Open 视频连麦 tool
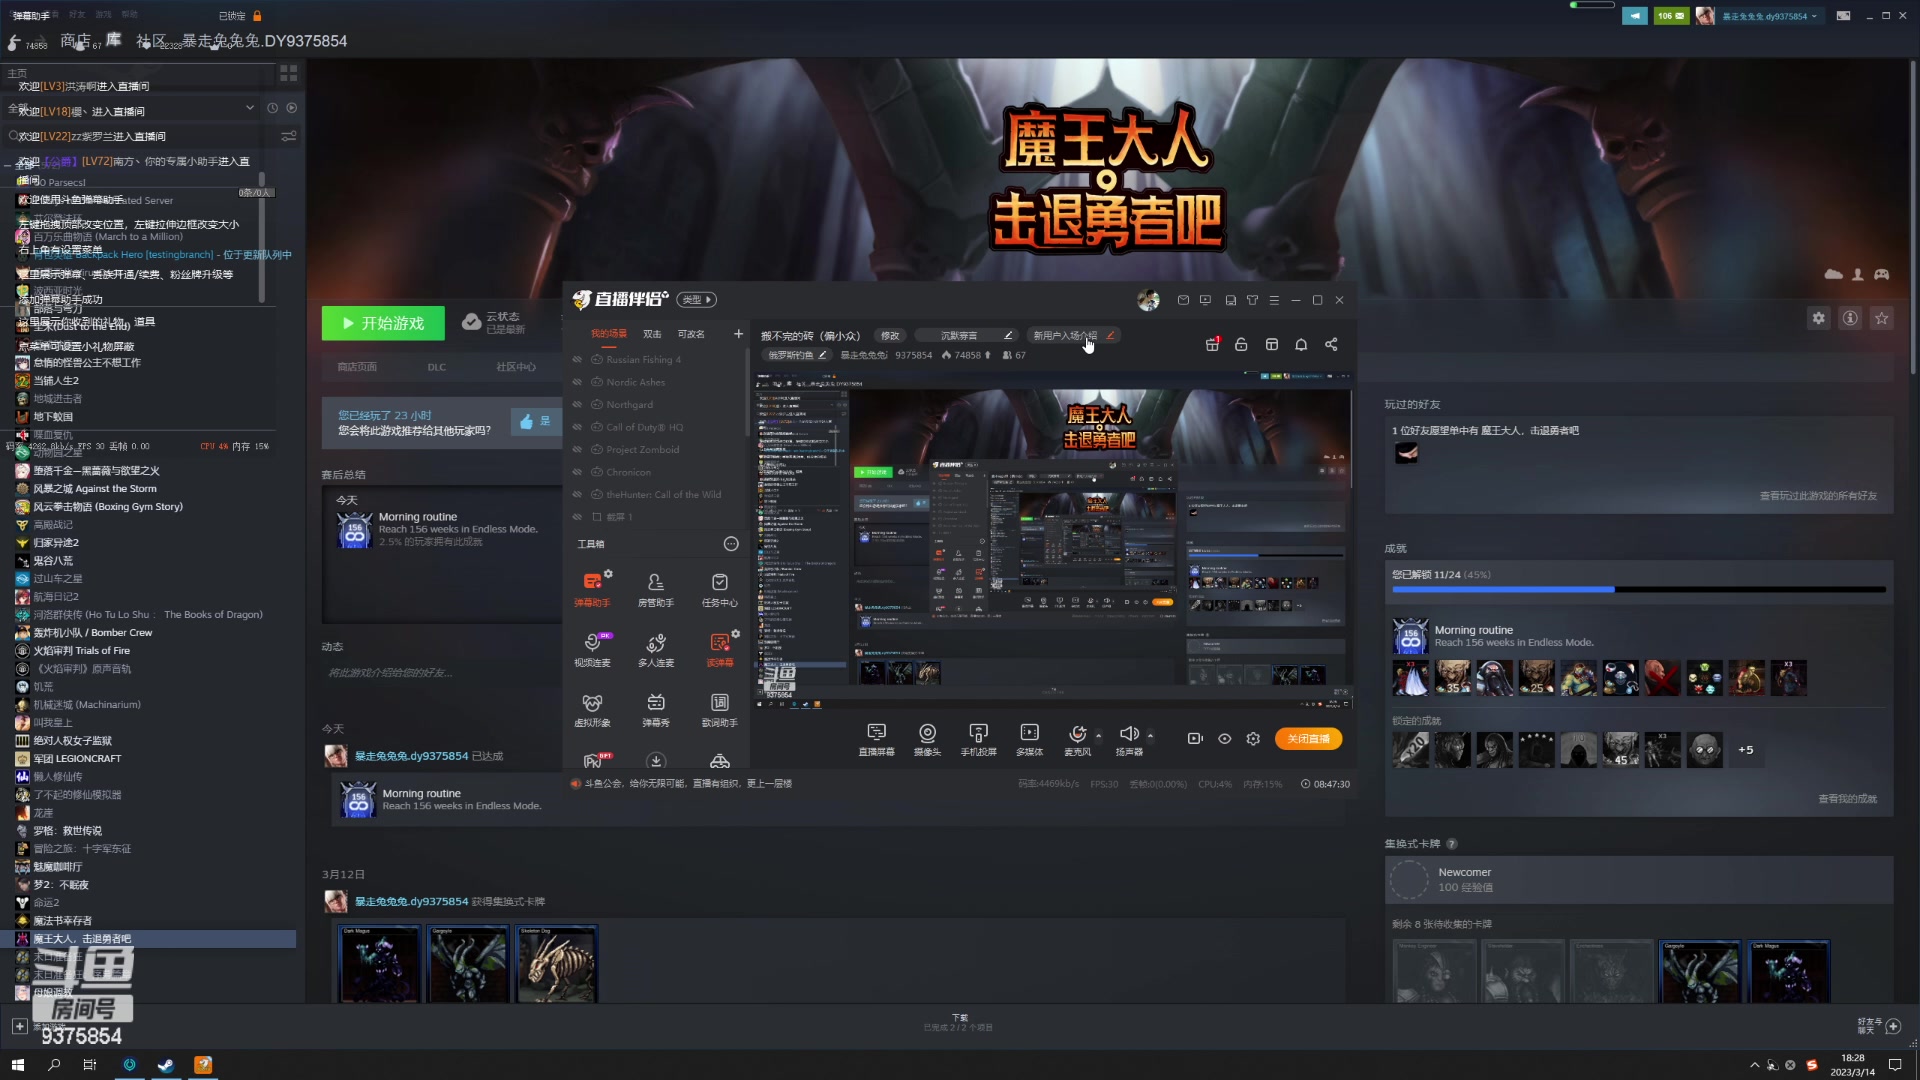Viewport: 1920px width, 1080px height. [592, 649]
